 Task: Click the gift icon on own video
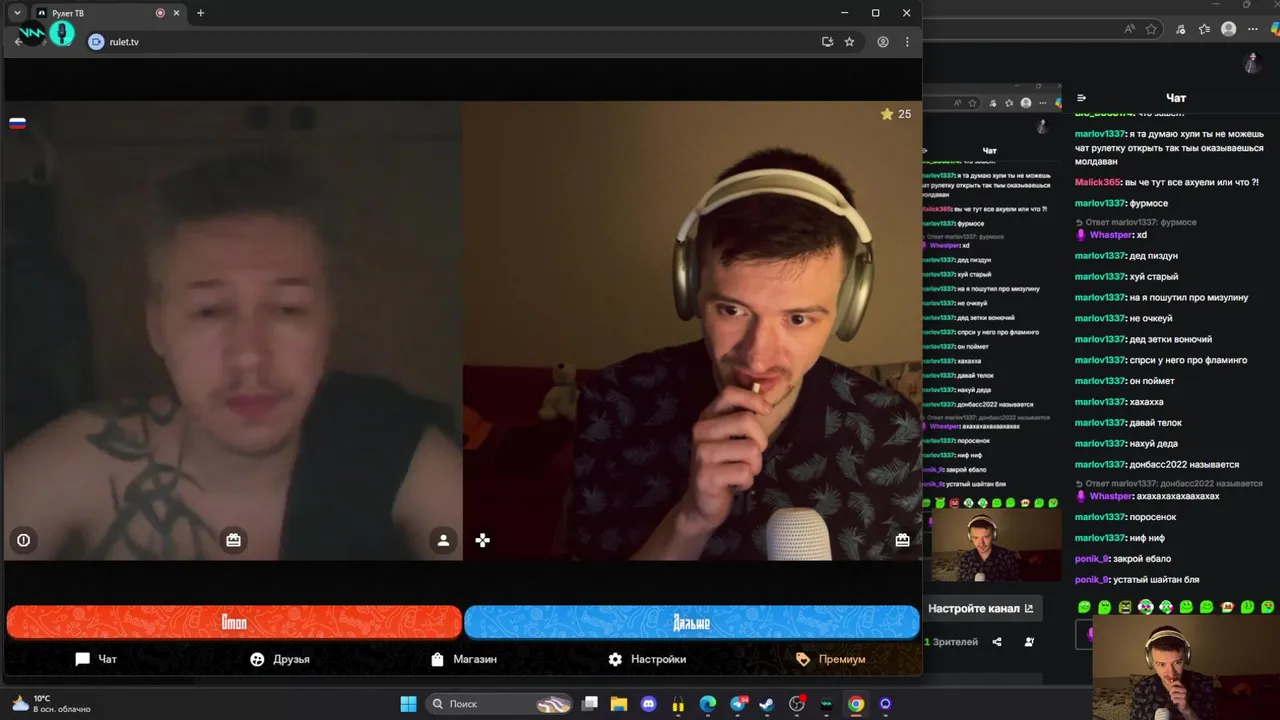[x=902, y=540]
